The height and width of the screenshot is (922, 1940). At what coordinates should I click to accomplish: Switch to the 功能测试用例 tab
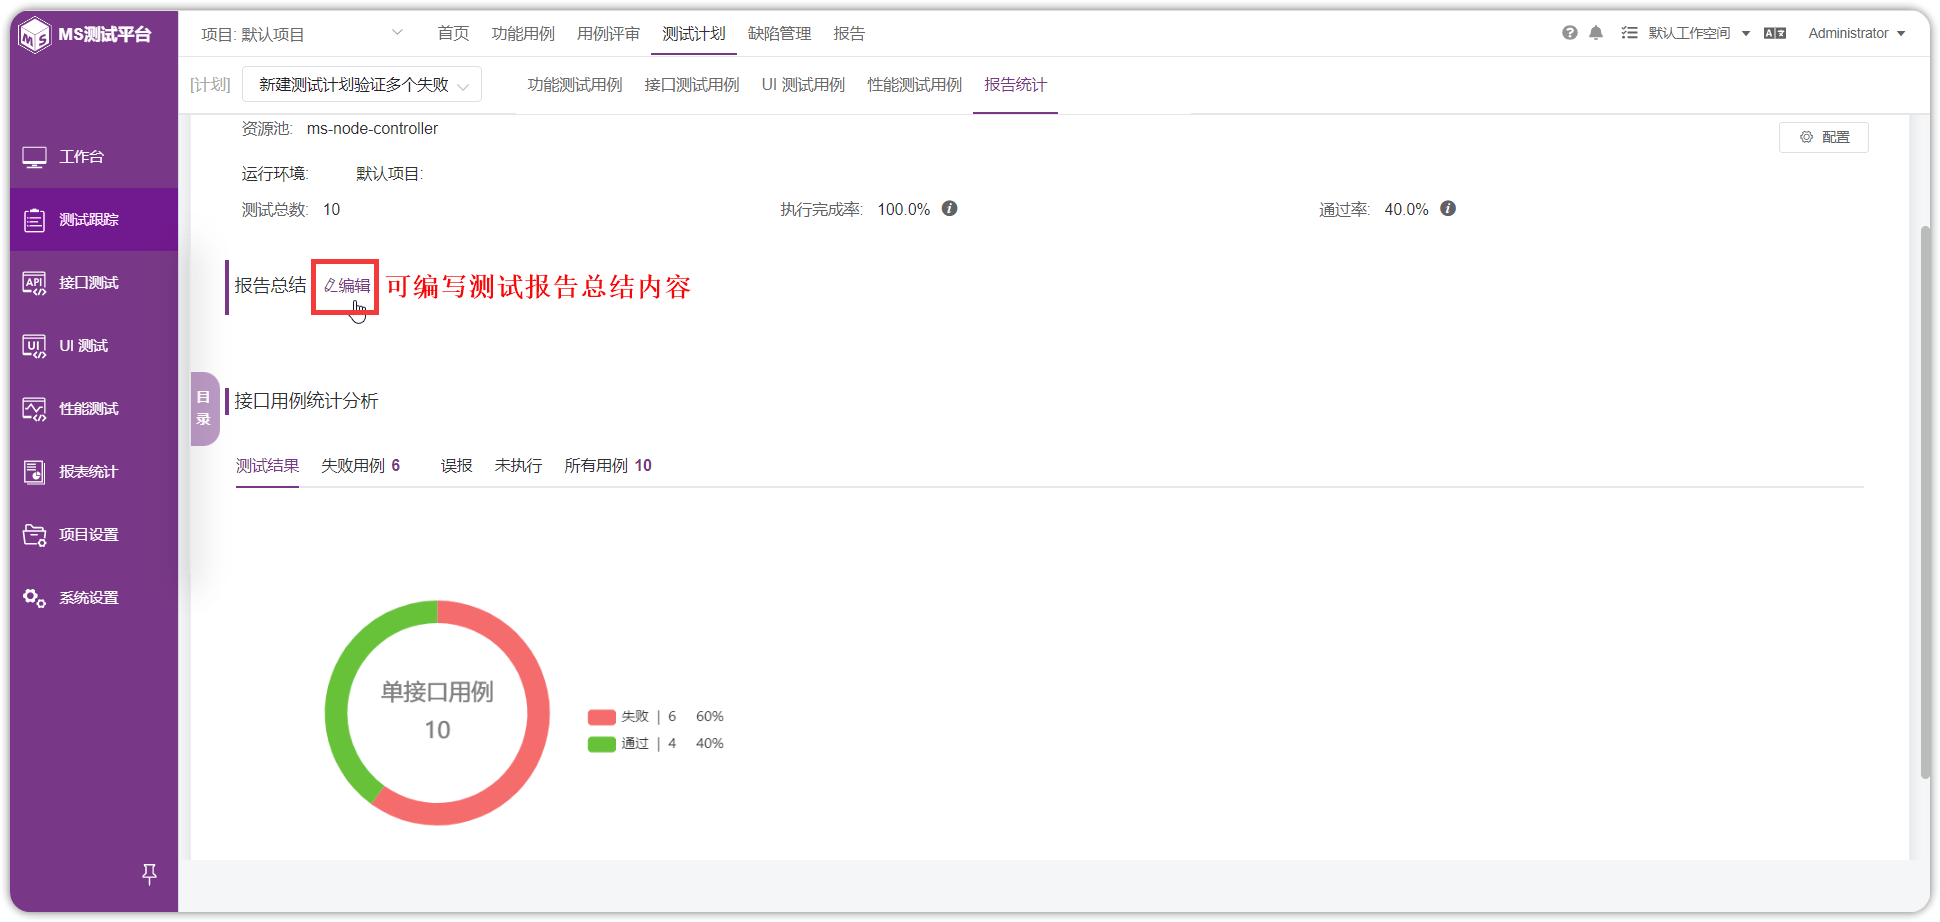click(575, 85)
